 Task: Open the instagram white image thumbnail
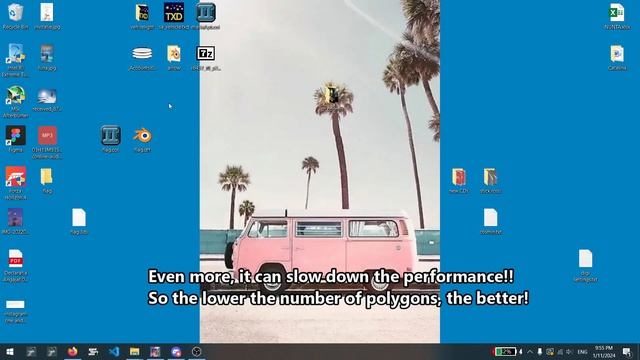[x=16, y=304]
